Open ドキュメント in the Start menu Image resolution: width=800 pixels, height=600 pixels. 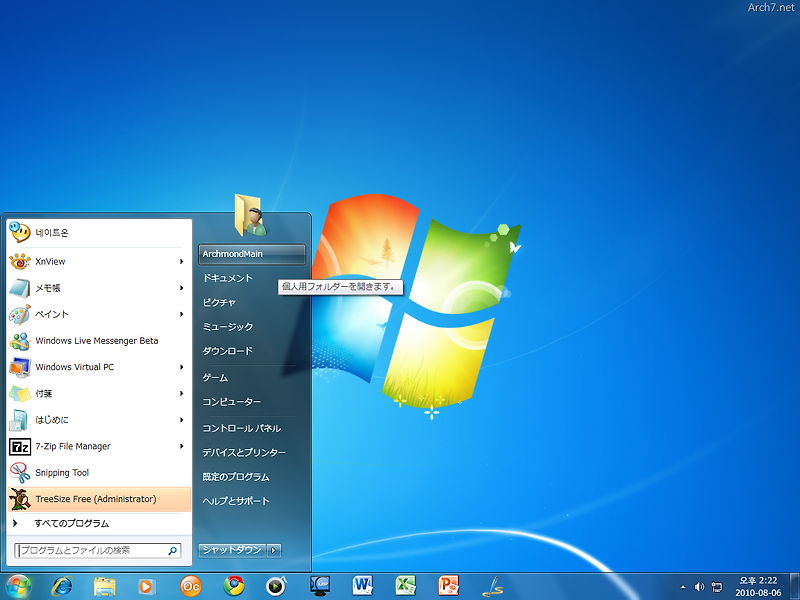coord(252,278)
